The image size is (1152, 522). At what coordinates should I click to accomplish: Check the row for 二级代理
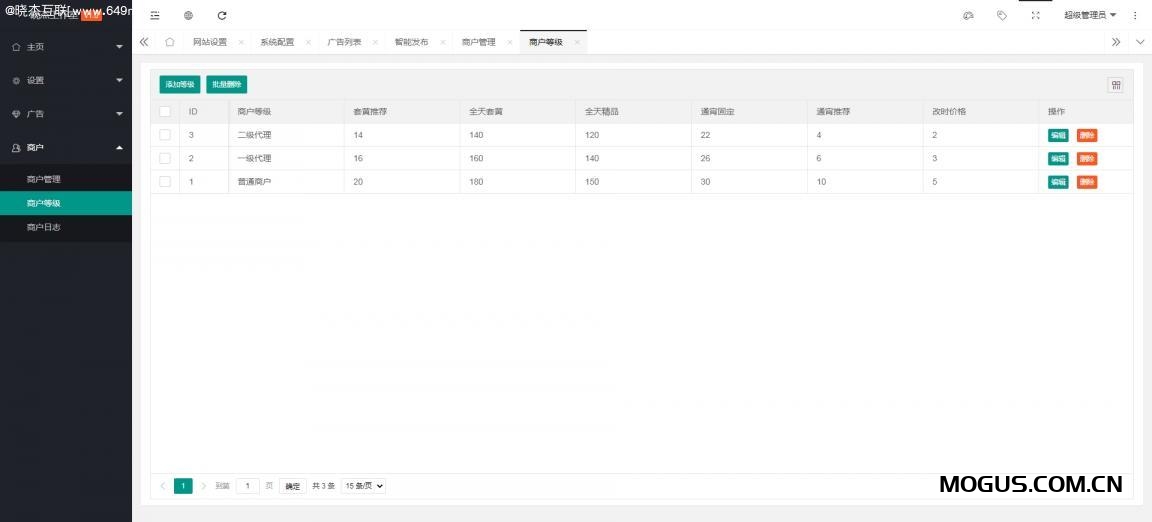point(165,135)
